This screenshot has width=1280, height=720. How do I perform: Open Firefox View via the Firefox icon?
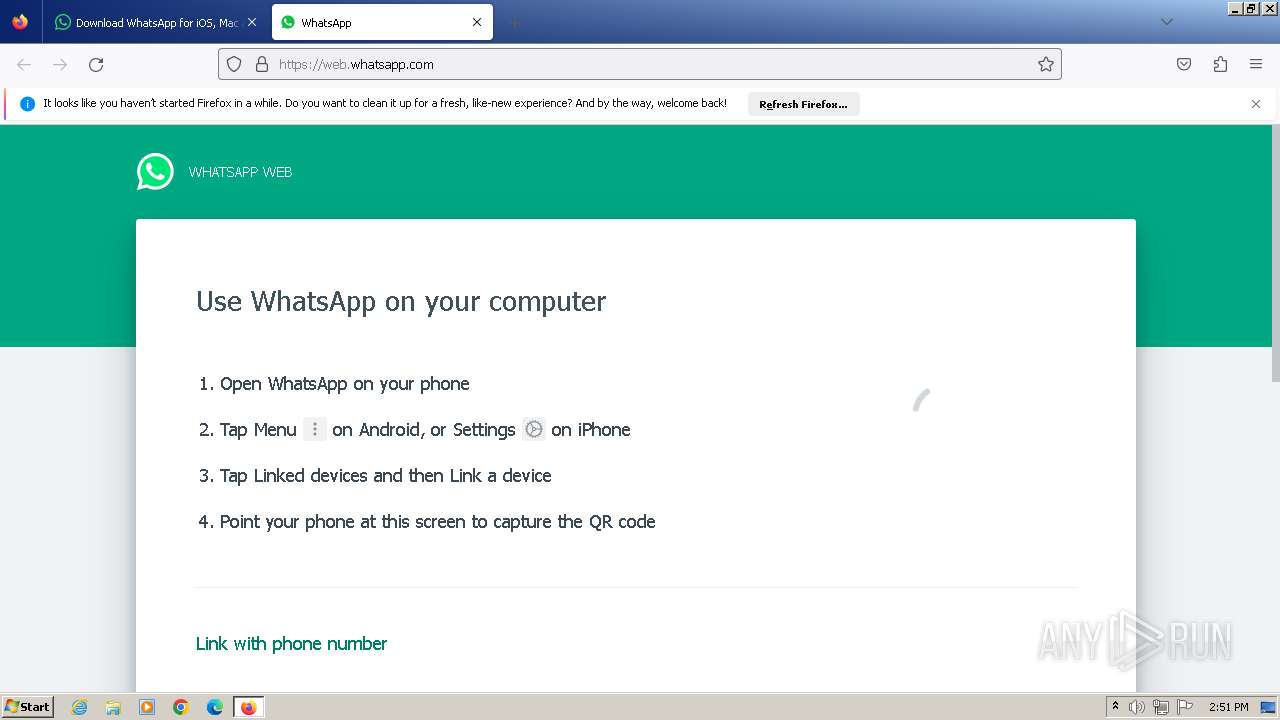[x=20, y=22]
